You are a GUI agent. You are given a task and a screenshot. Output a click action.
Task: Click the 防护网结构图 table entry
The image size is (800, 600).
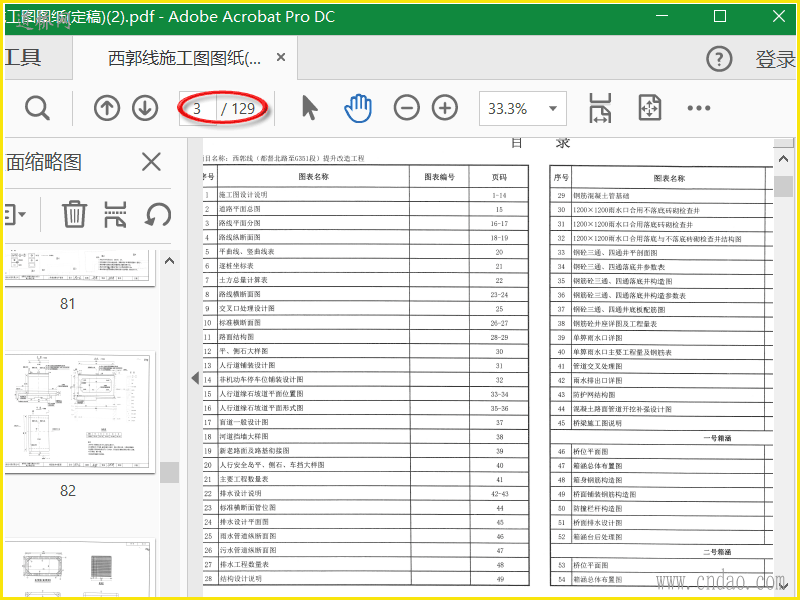click(593, 395)
